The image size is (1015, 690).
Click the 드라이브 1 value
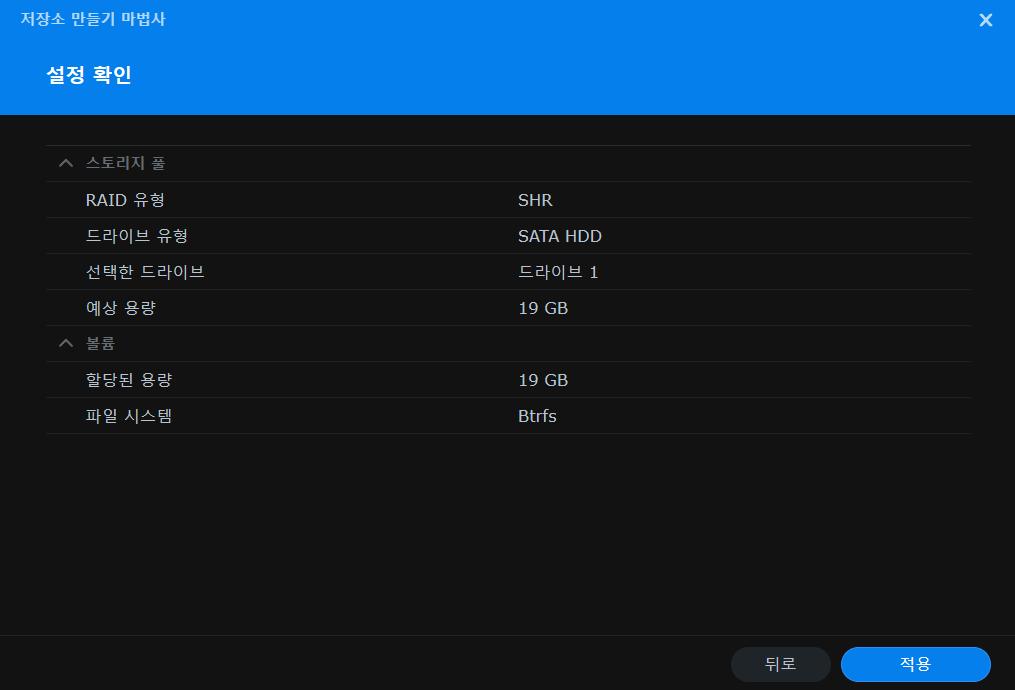coord(558,272)
